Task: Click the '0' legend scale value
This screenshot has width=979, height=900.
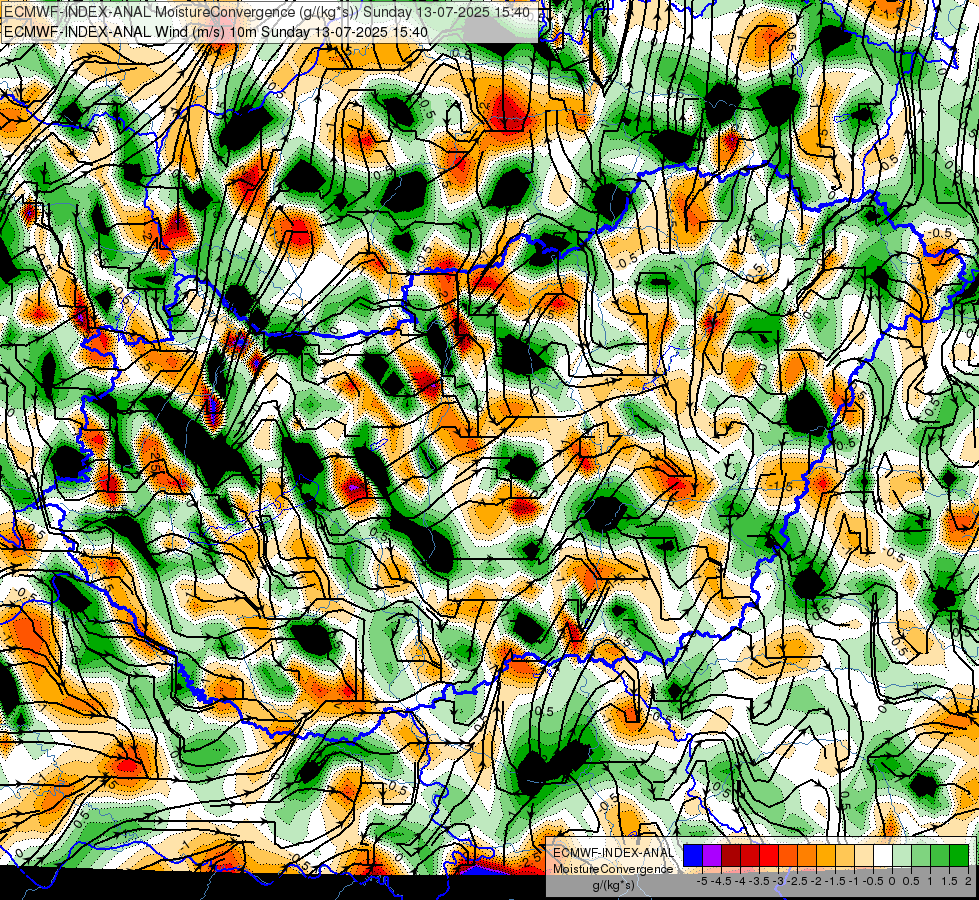Action: click(892, 881)
